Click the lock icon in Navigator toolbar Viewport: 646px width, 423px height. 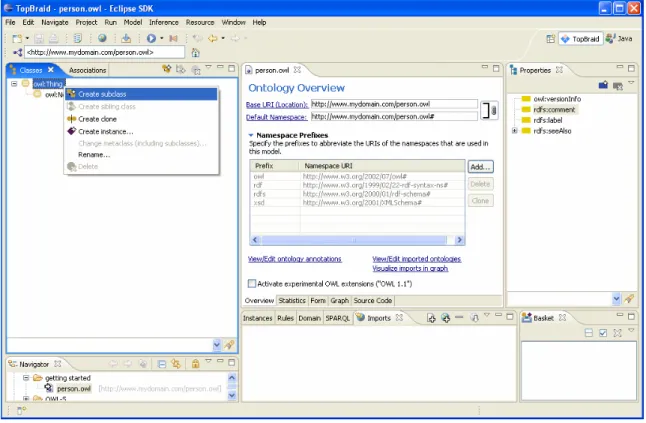tap(196, 364)
